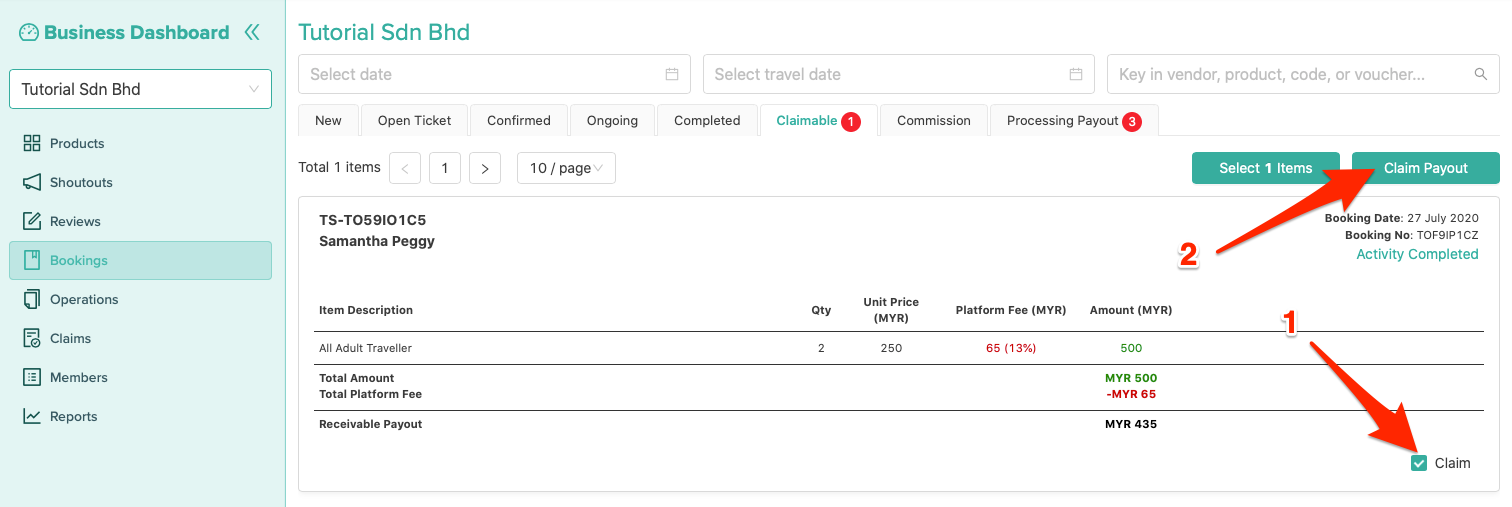
Task: Focus the vendor, product, code search field
Action: click(1290, 74)
